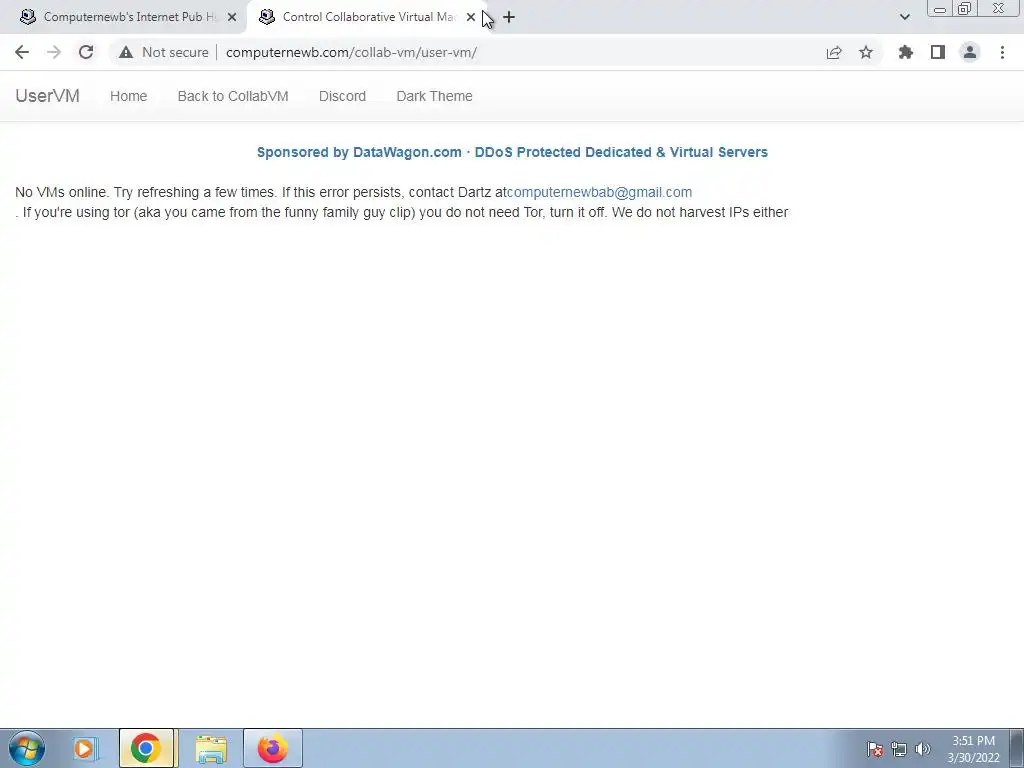This screenshot has width=1024, height=768.
Task: Launch Windows Media Player from taskbar
Action: pyautogui.click(x=84, y=748)
